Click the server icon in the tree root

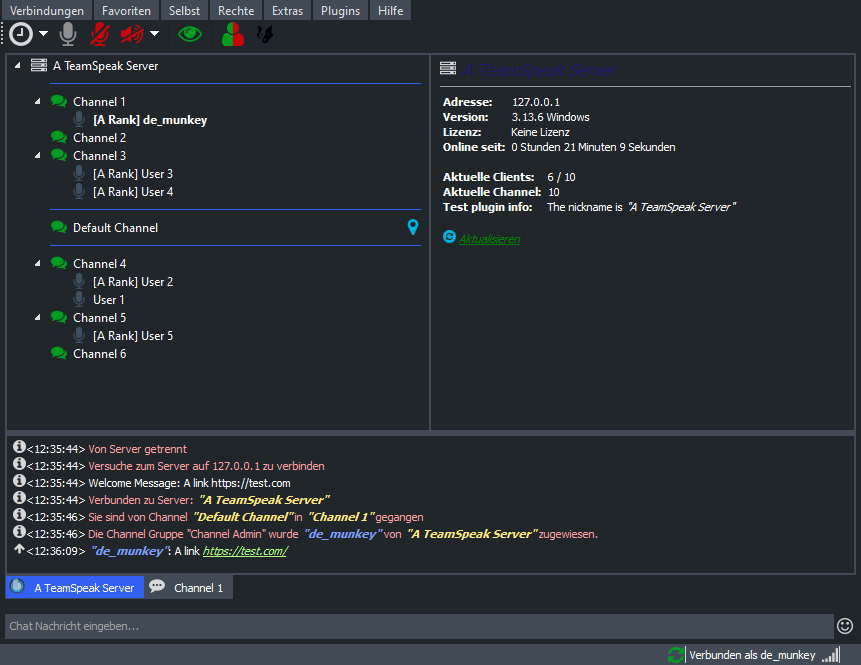[39, 65]
